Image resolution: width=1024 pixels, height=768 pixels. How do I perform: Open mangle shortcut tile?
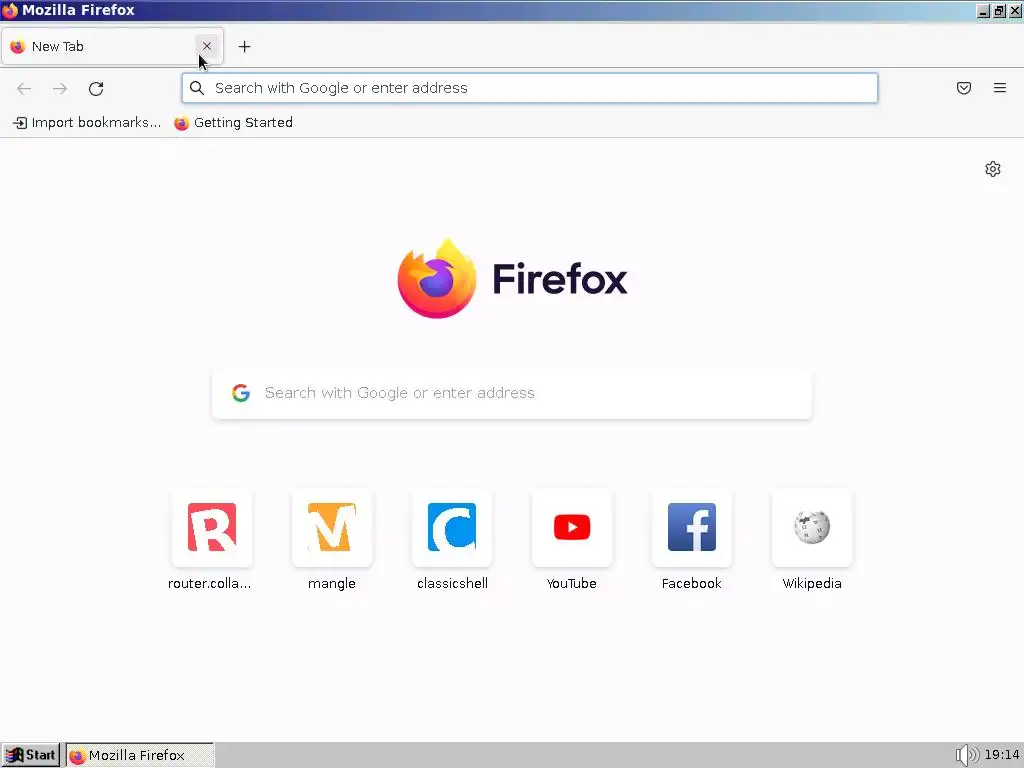click(x=332, y=540)
